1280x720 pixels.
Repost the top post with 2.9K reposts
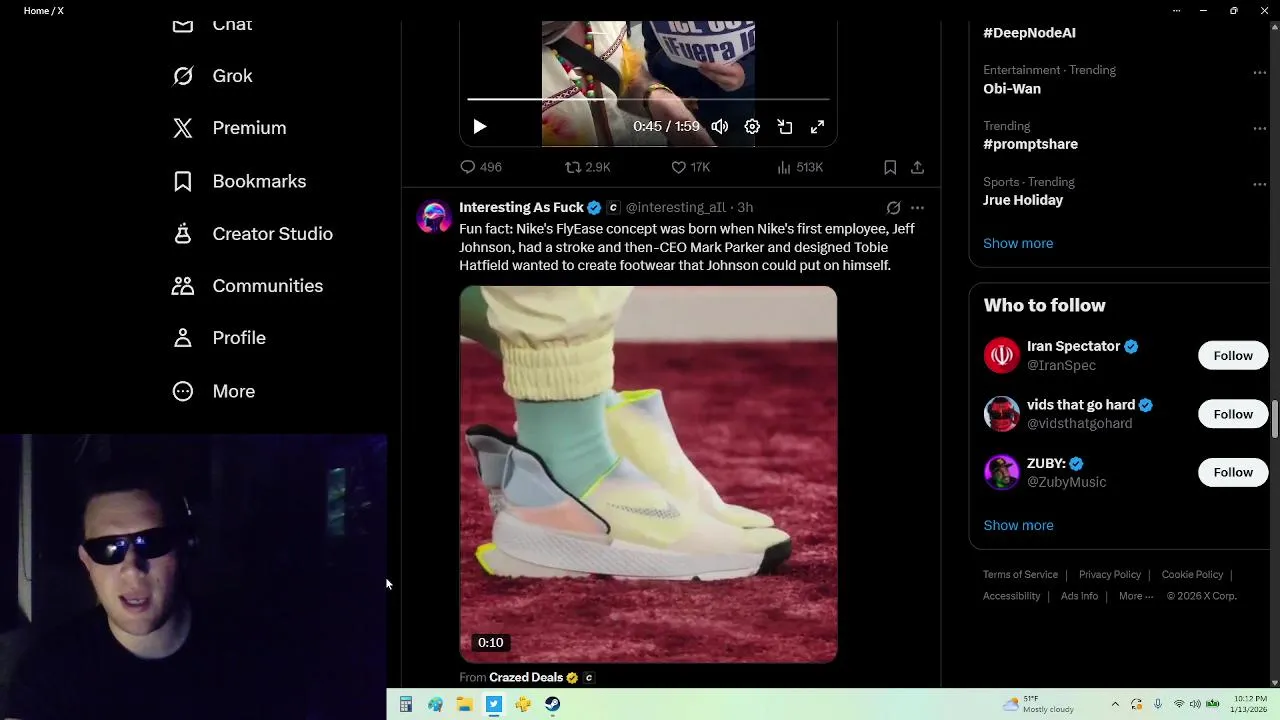(587, 167)
